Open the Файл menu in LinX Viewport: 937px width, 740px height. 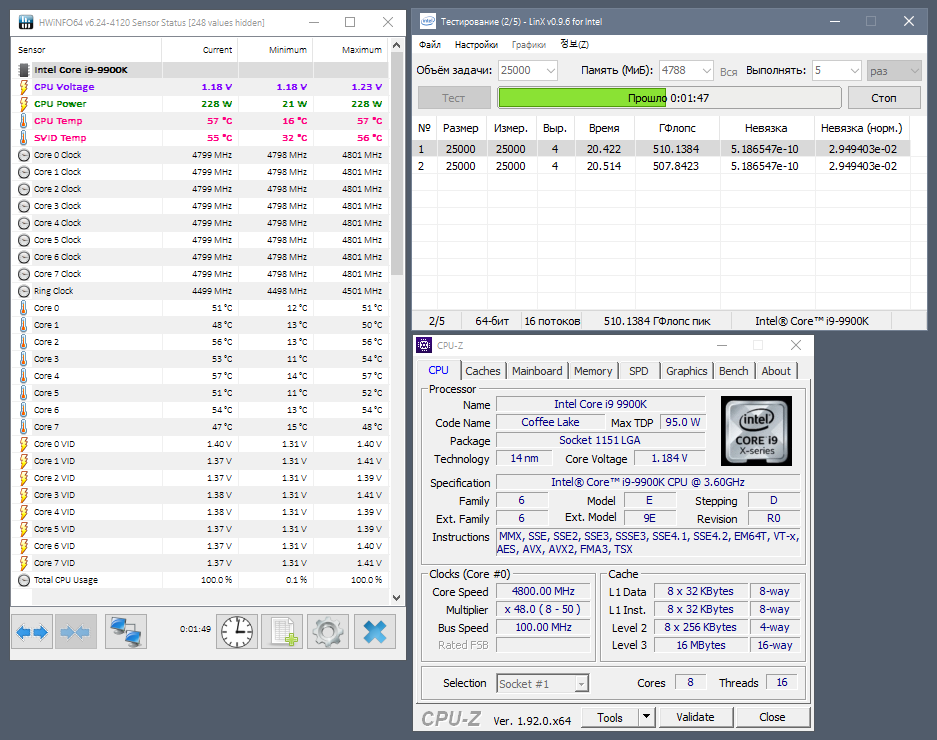pyautogui.click(x=430, y=44)
